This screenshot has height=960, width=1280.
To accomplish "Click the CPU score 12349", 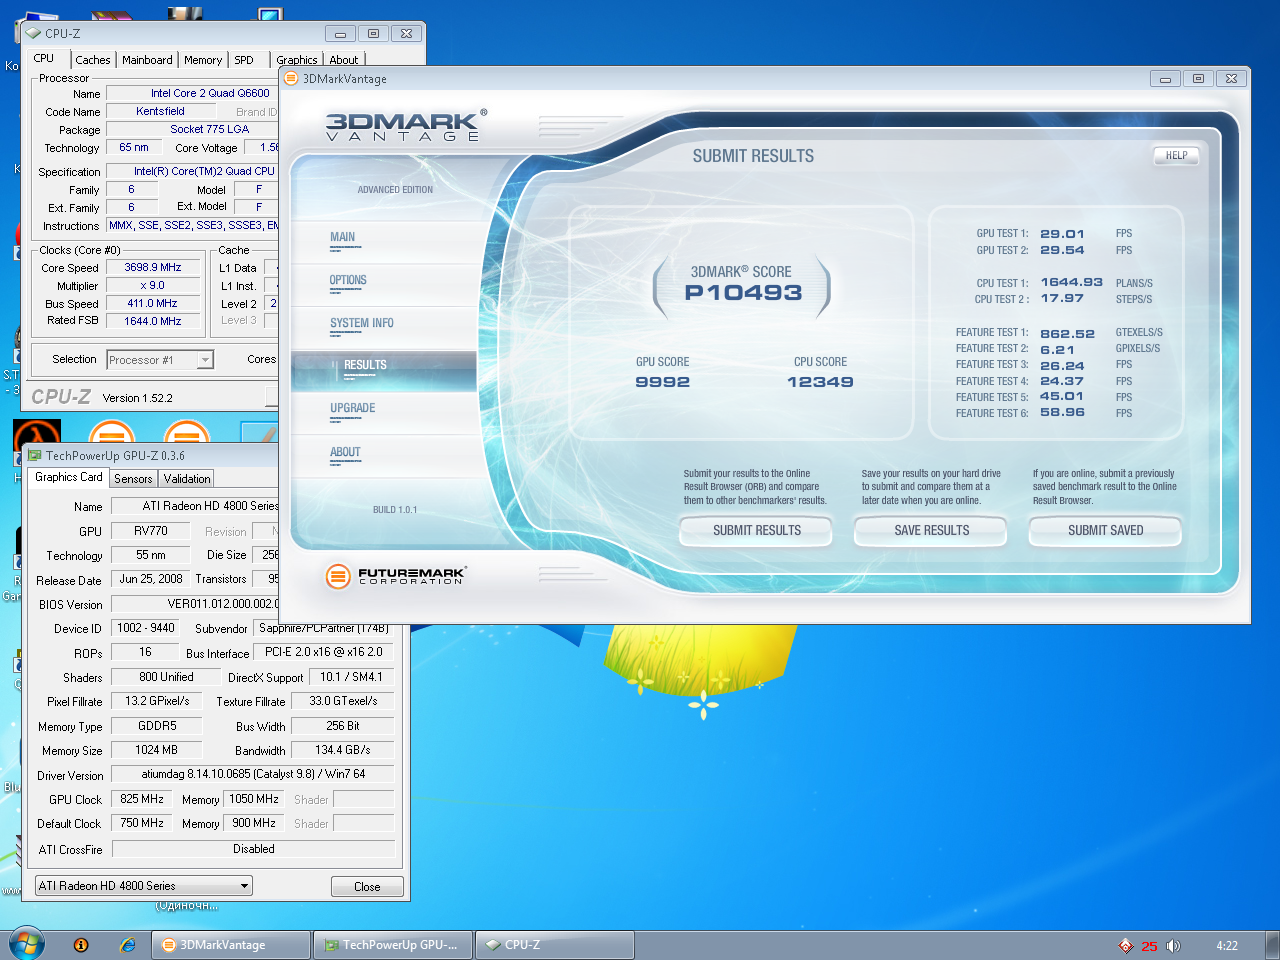I will pos(820,382).
